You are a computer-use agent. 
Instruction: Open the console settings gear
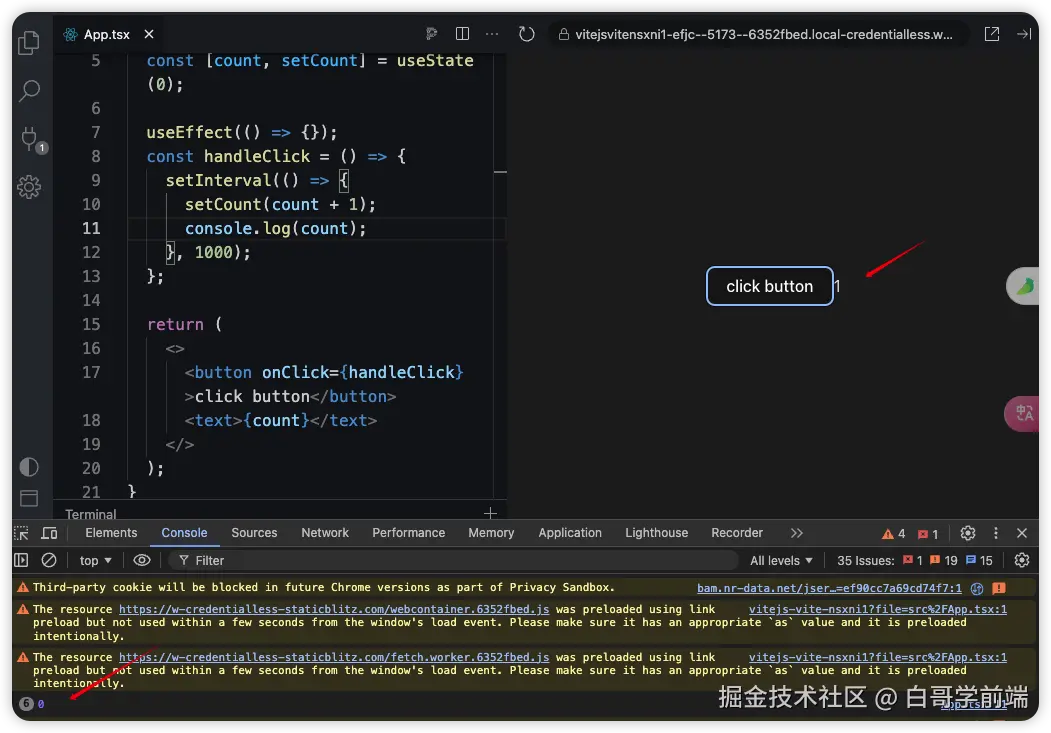(x=1022, y=560)
